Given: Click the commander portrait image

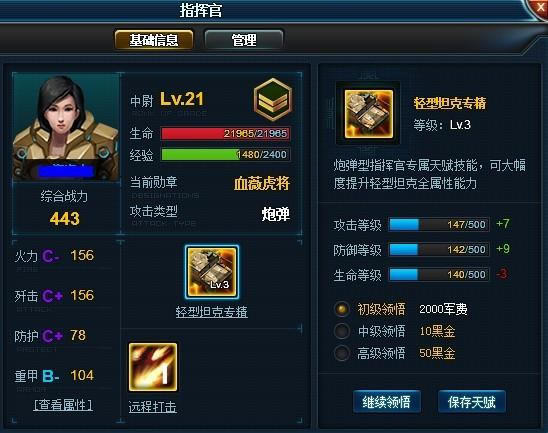Looking at the screenshot, I should pyautogui.click(x=66, y=127).
